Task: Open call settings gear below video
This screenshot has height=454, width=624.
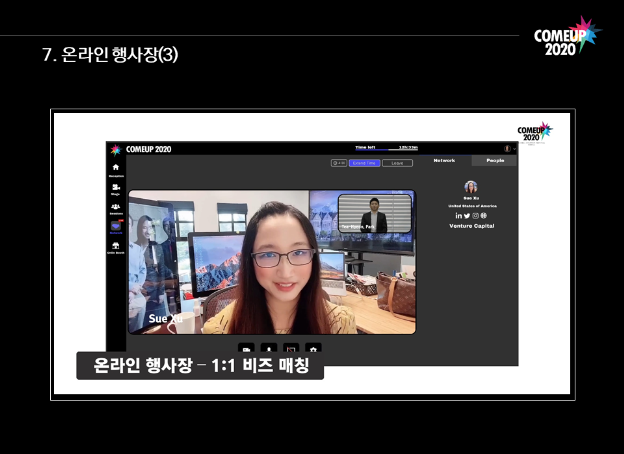Action: [x=314, y=349]
